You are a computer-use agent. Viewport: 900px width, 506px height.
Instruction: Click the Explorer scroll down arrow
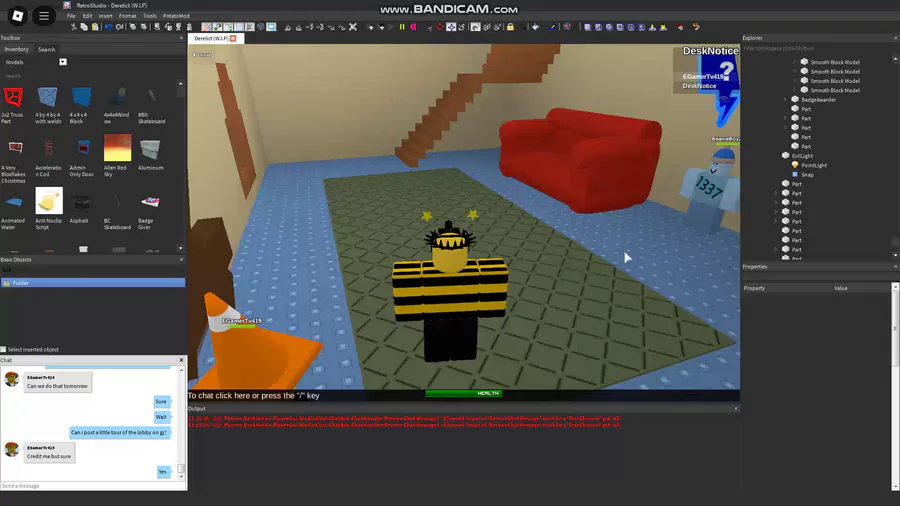896,256
